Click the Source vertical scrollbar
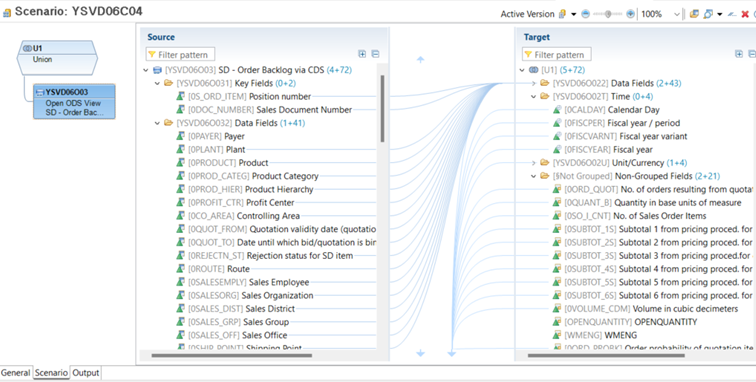 382,109
